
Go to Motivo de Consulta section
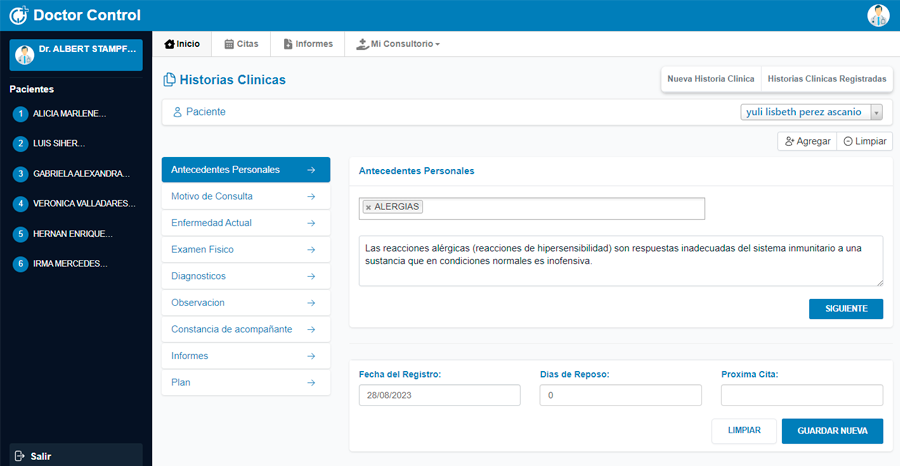(x=245, y=196)
